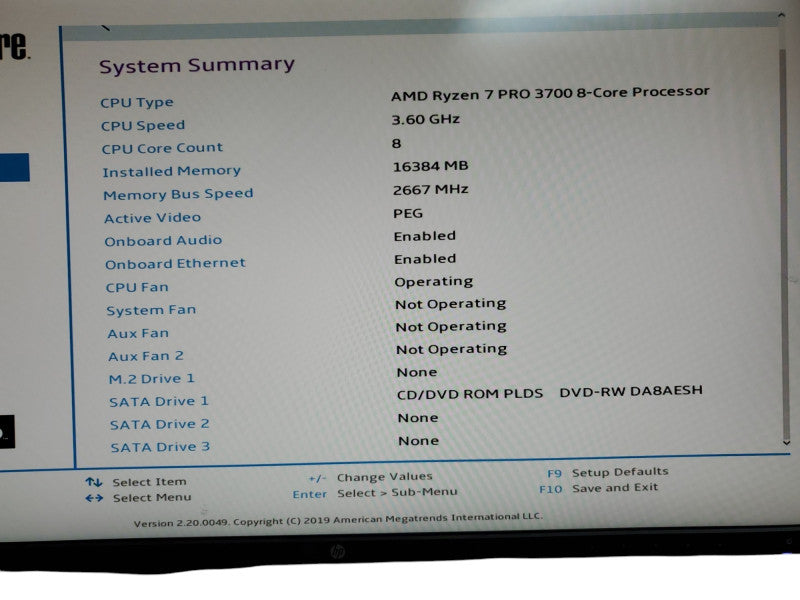Click the Enabled value for Onboard Ethernet
This screenshot has width=800, height=600.
point(425,259)
